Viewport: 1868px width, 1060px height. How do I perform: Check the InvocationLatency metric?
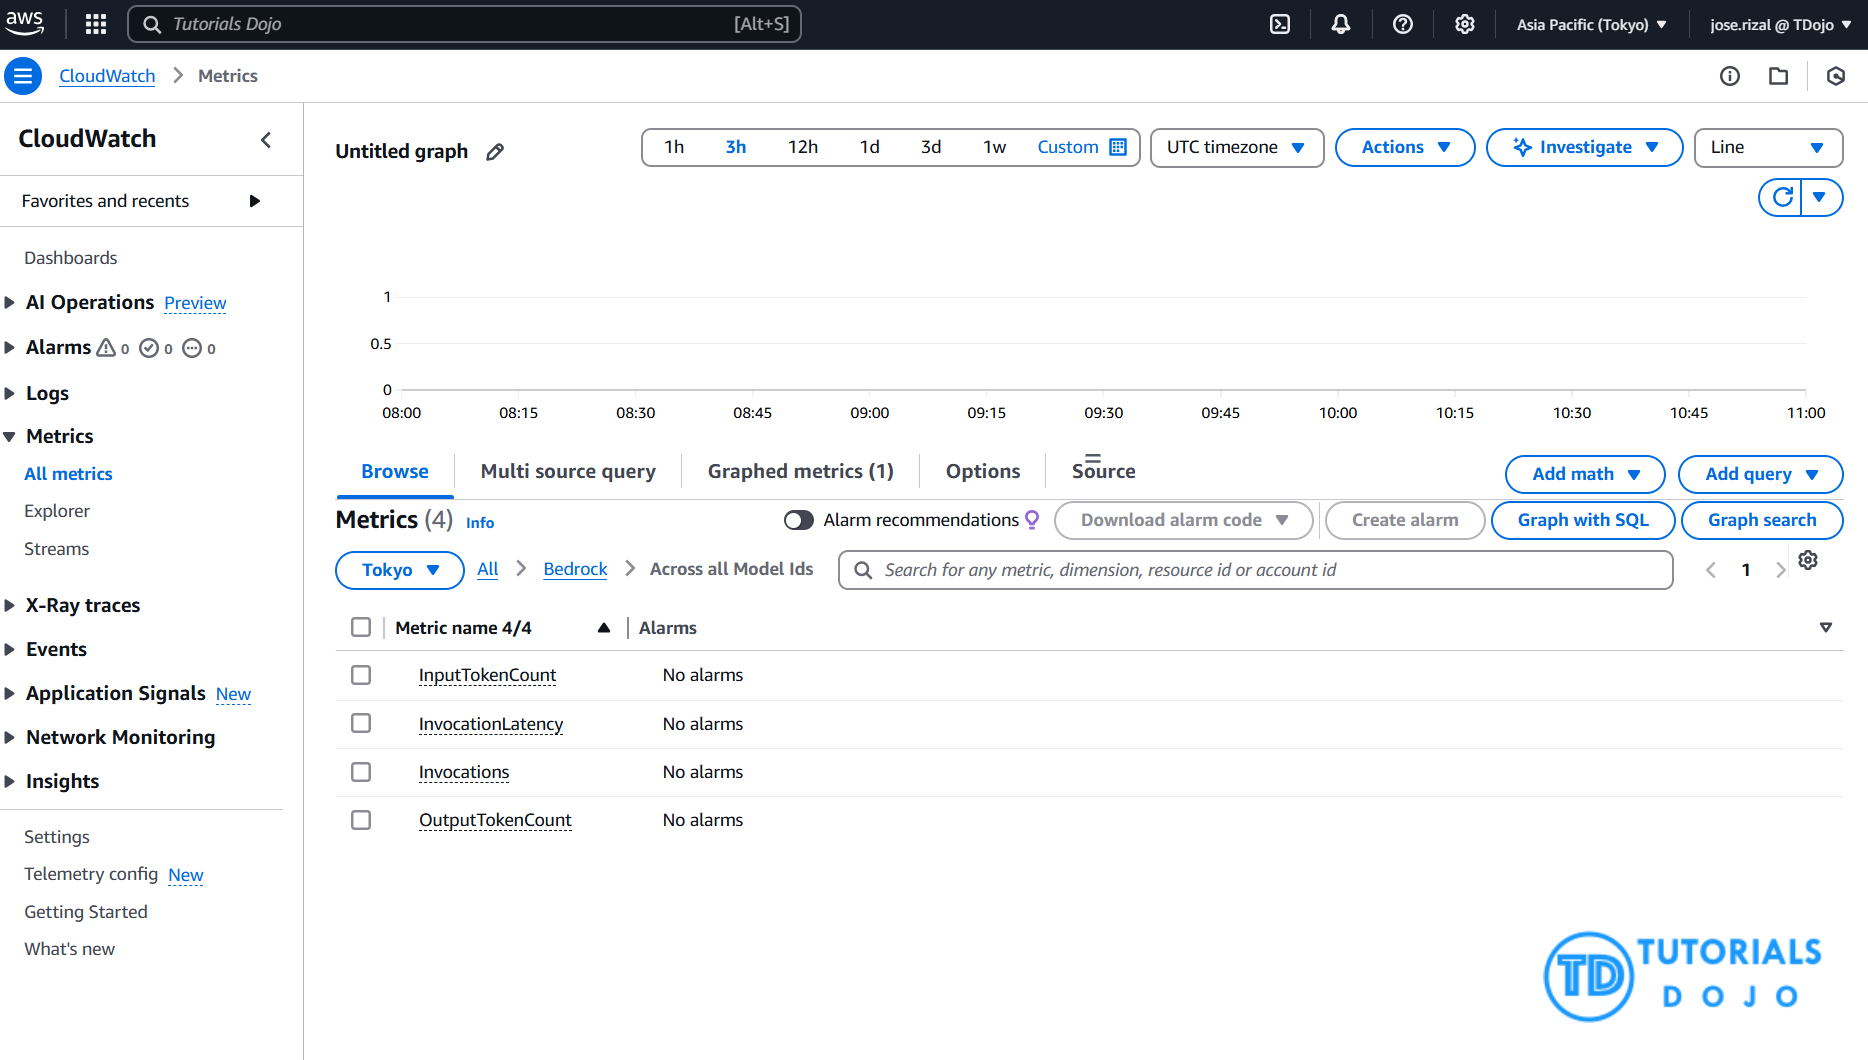point(361,723)
